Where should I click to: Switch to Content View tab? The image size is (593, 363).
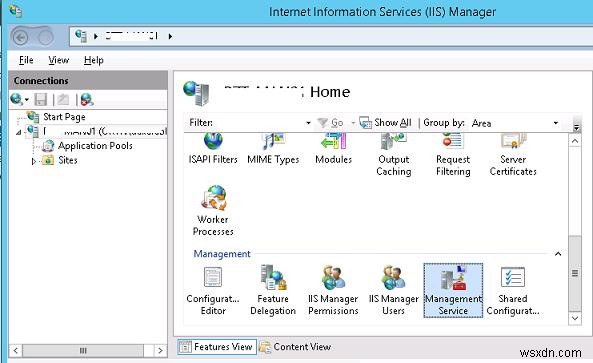pyautogui.click(x=295, y=347)
